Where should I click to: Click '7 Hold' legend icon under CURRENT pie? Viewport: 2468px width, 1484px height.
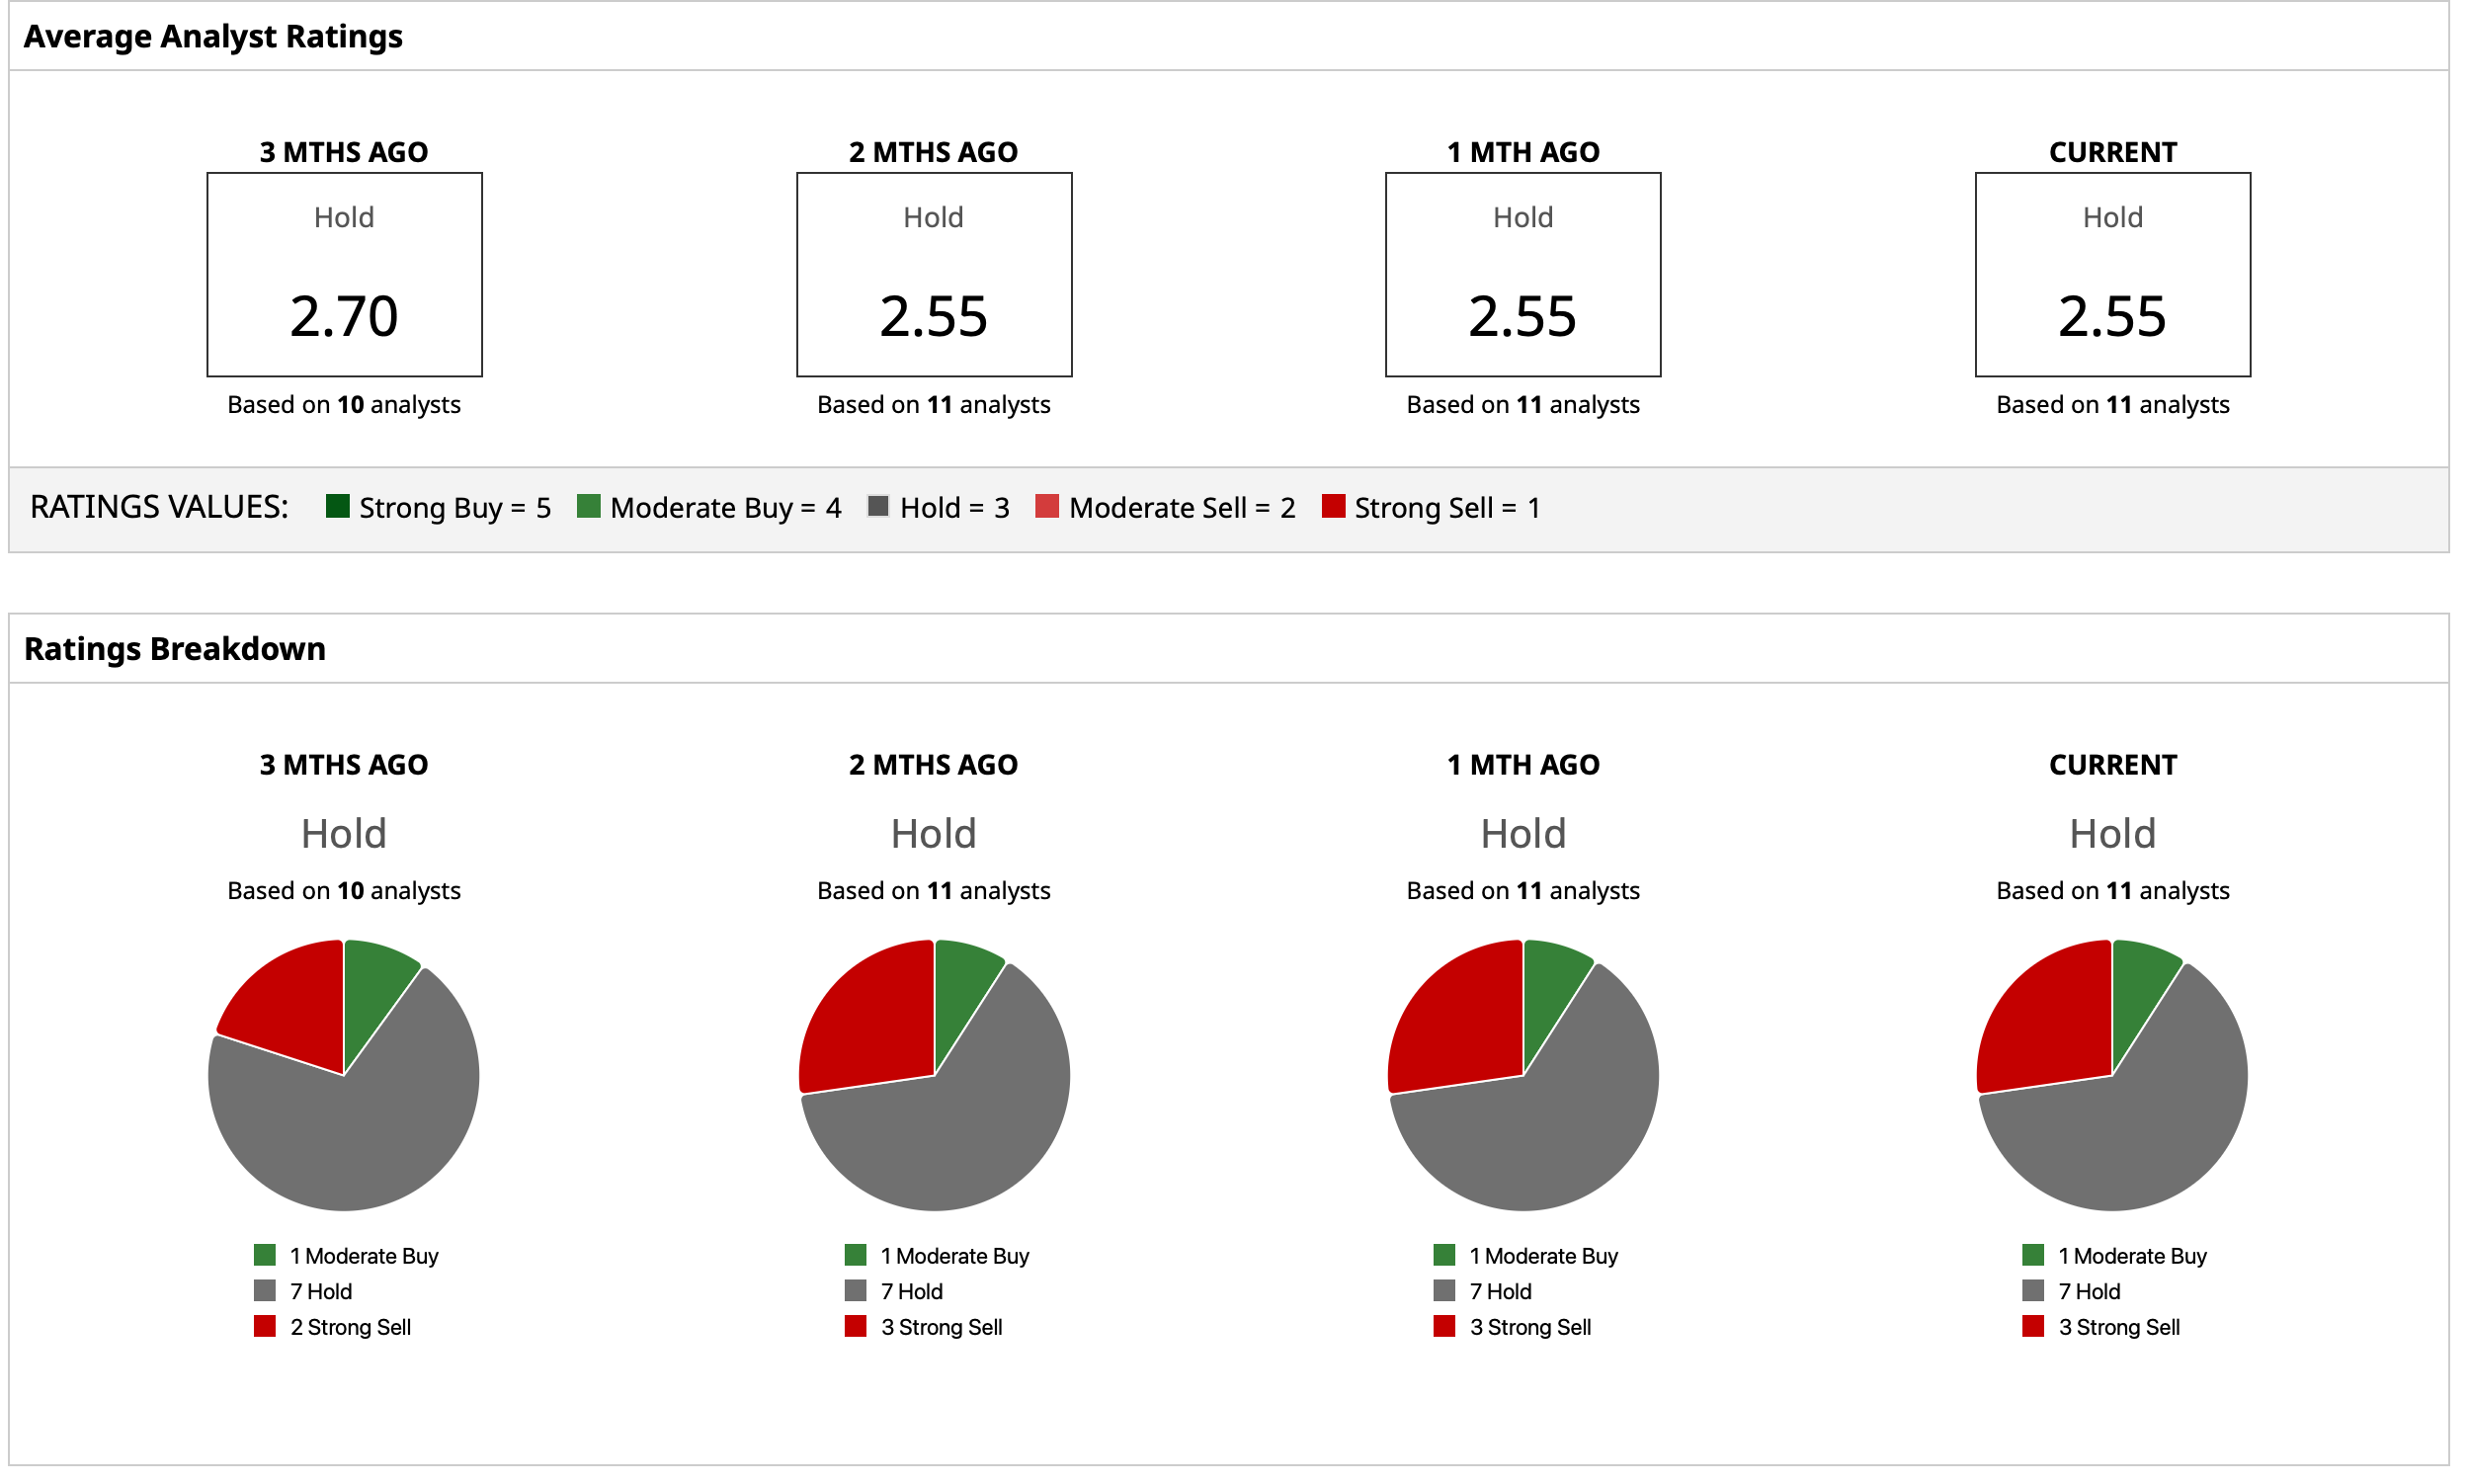[2033, 1291]
